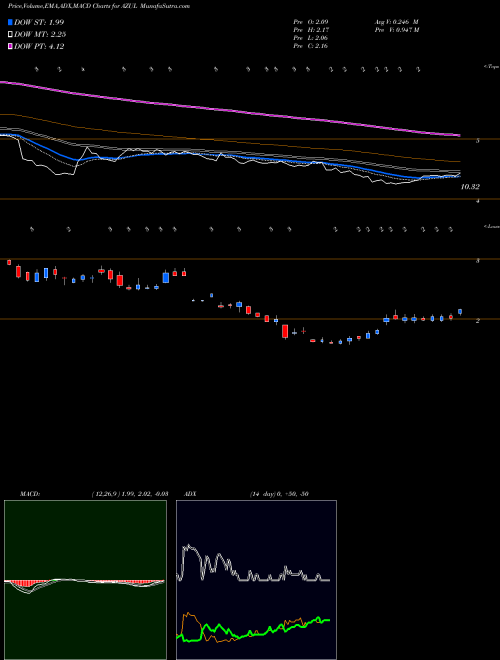Viewport: 500px width, 660px height.
Task: Click the '<Tops' marker label
Action: point(491,67)
